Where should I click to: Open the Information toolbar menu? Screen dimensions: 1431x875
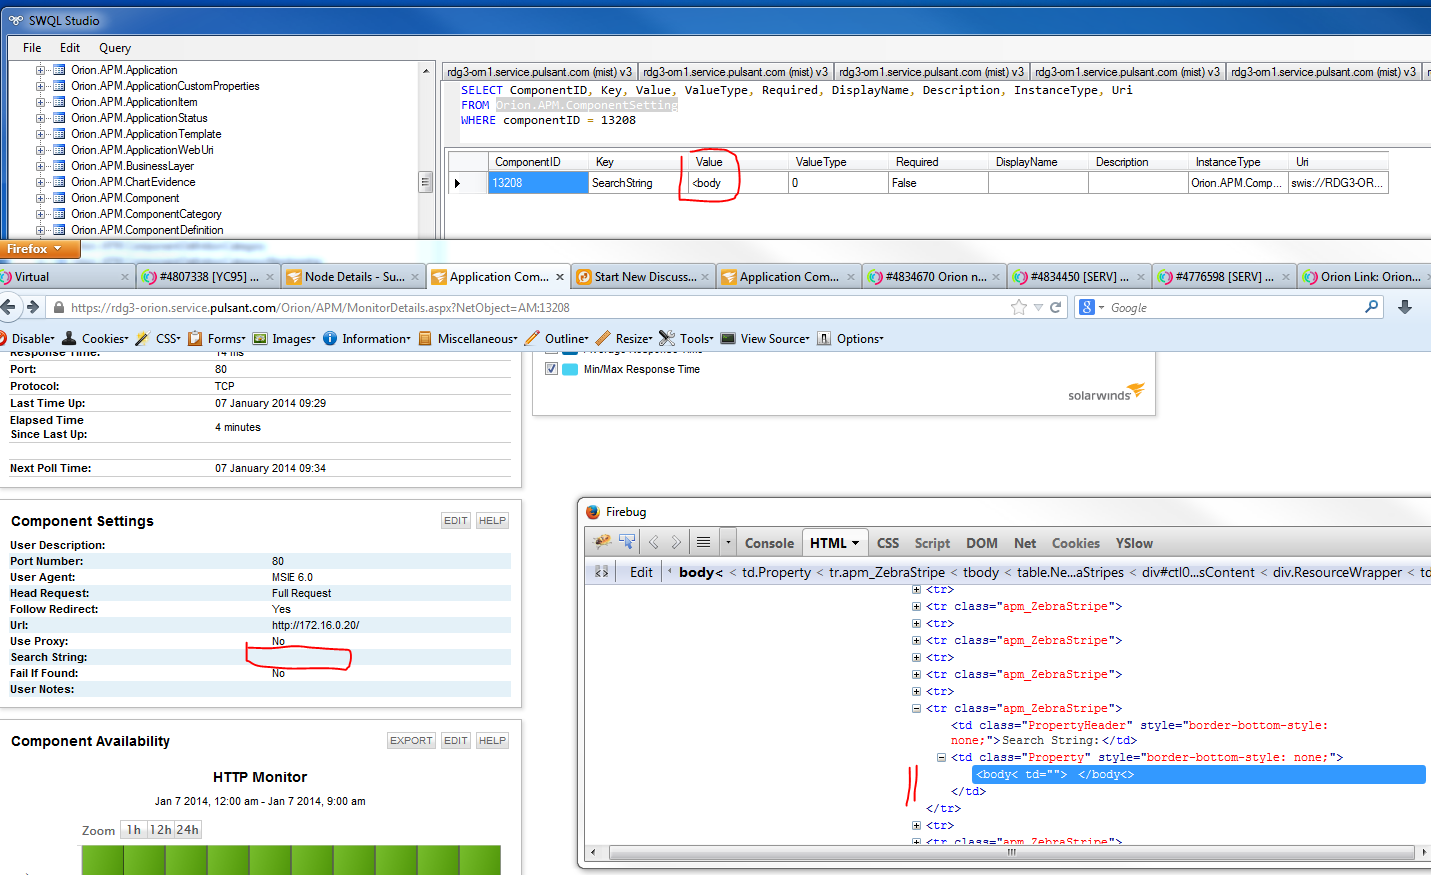pyautogui.click(x=367, y=339)
